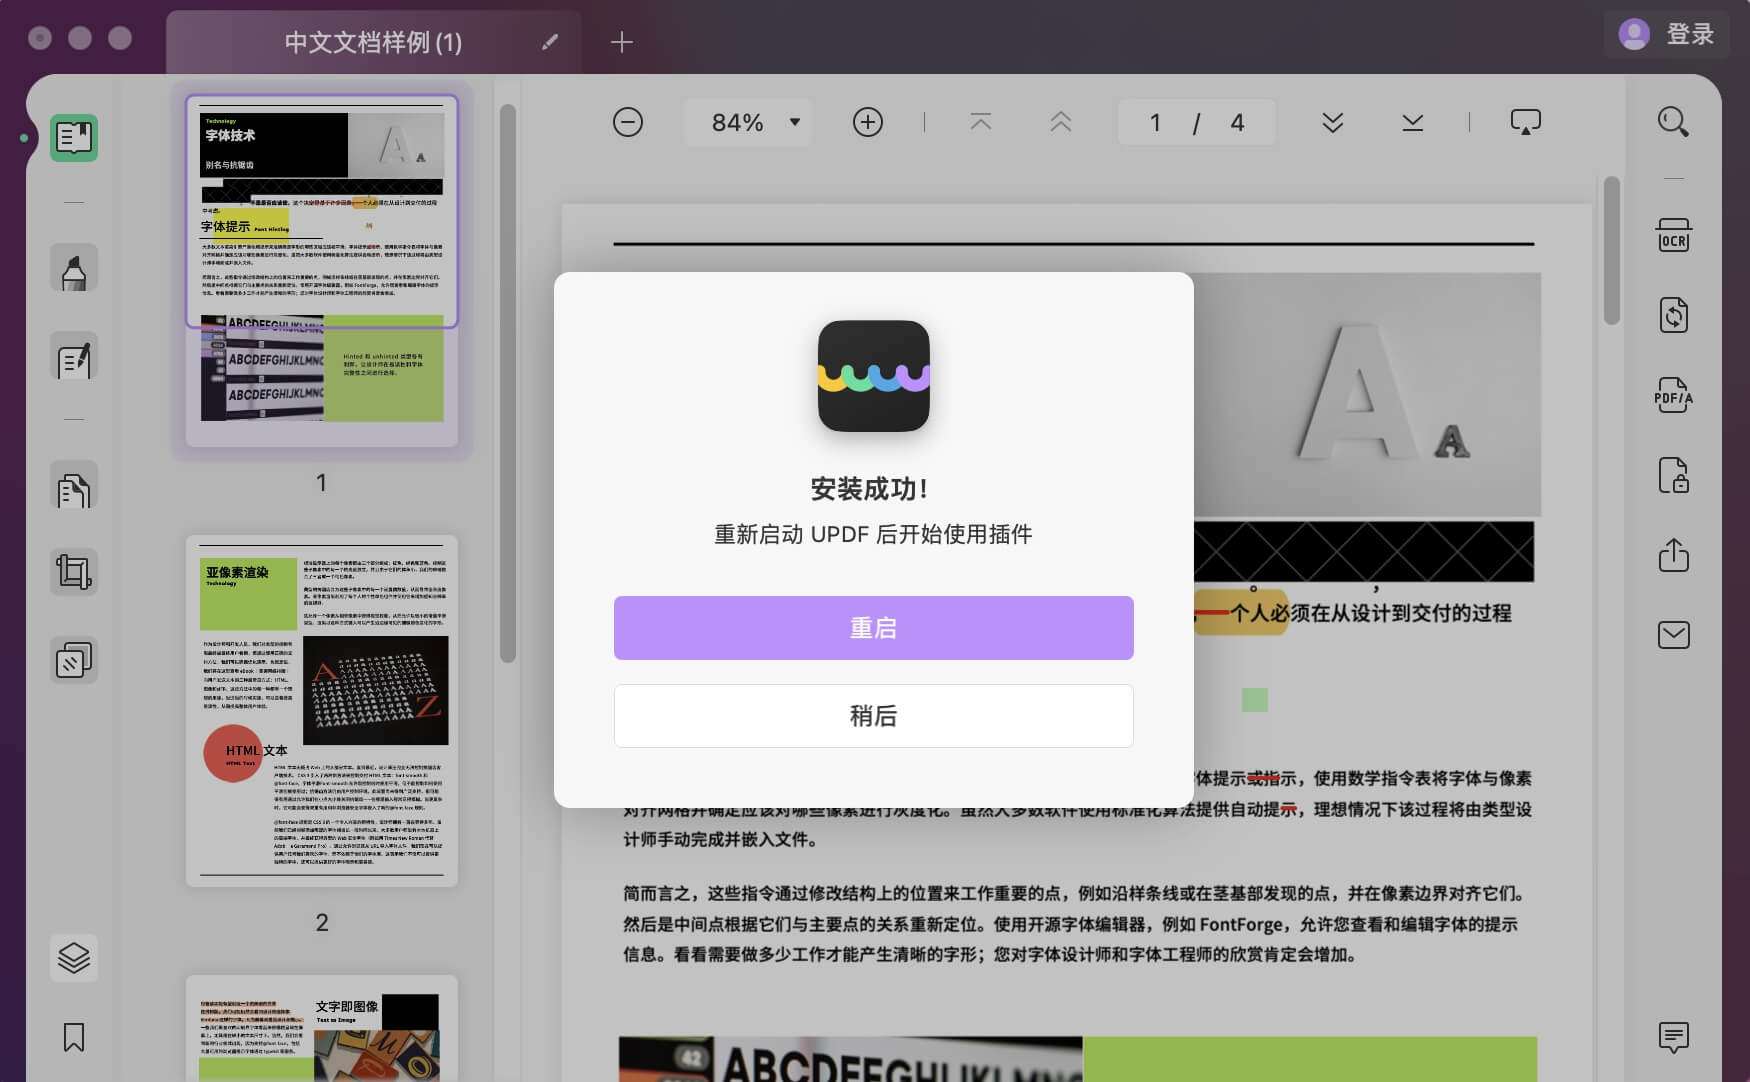This screenshot has width=1750, height=1082.
Task: Jump to the first page
Action: click(981, 123)
